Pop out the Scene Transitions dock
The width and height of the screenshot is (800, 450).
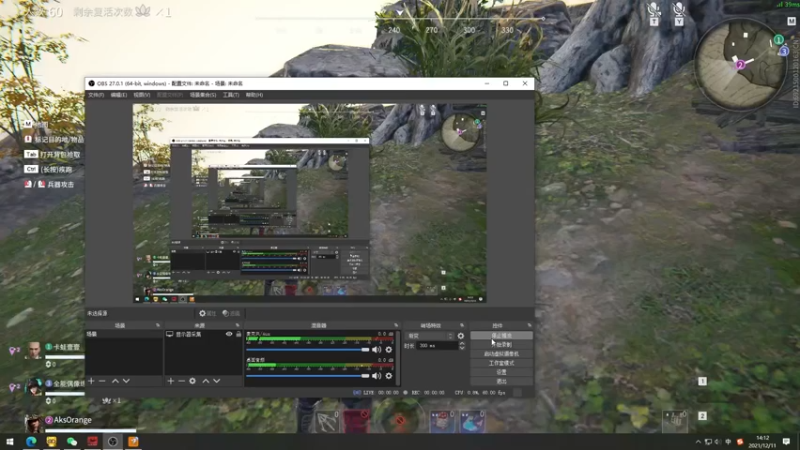click(462, 325)
